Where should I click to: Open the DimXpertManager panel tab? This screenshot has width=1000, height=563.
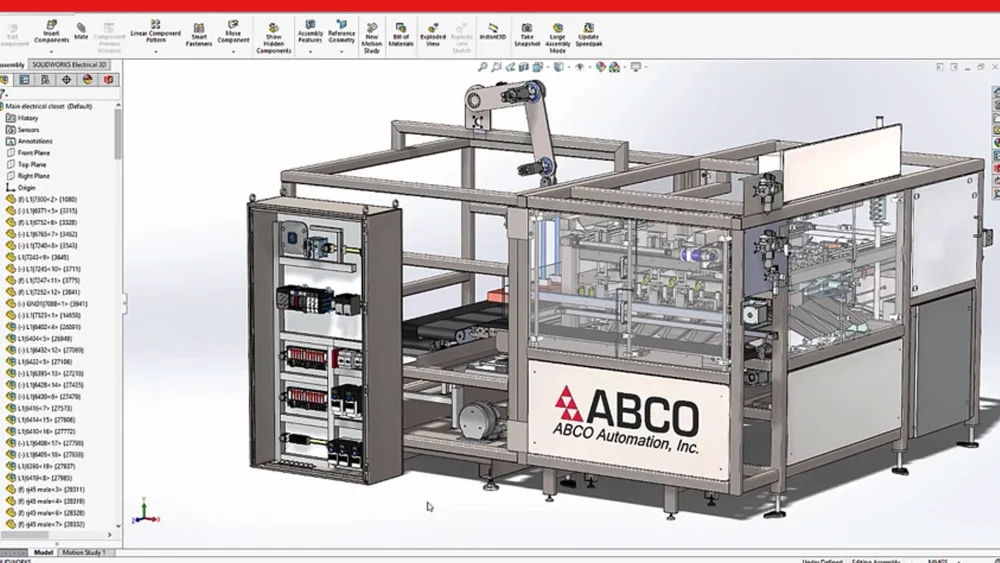point(66,80)
